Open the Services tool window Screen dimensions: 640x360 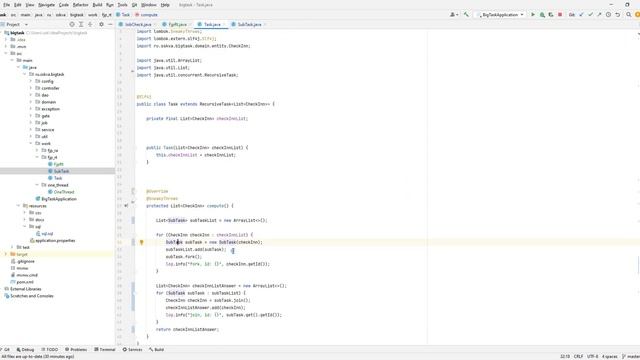[132, 350]
